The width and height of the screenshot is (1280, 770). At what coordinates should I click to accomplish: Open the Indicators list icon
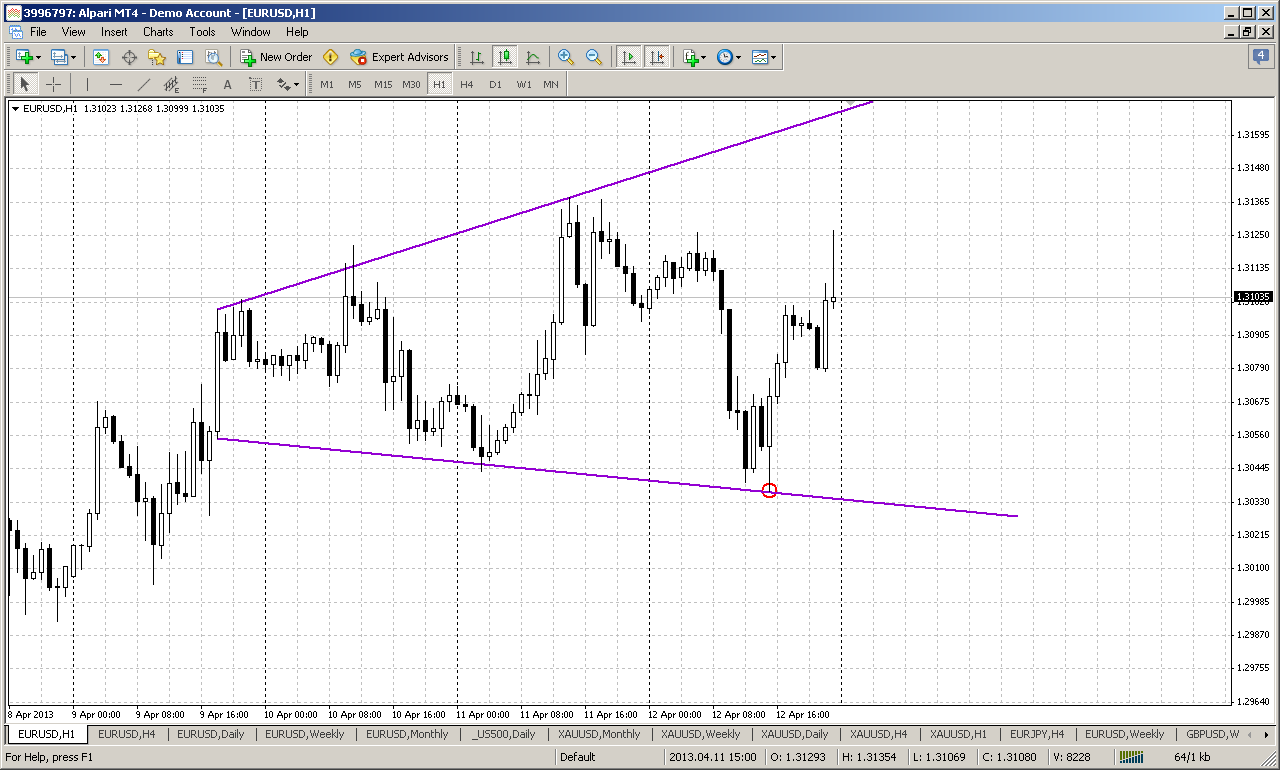click(x=690, y=57)
